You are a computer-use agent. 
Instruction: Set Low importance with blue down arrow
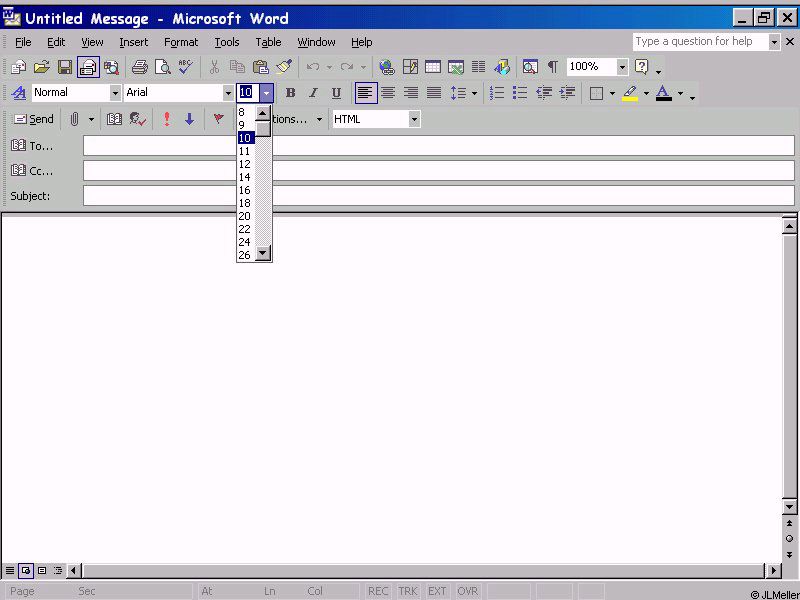(190, 119)
